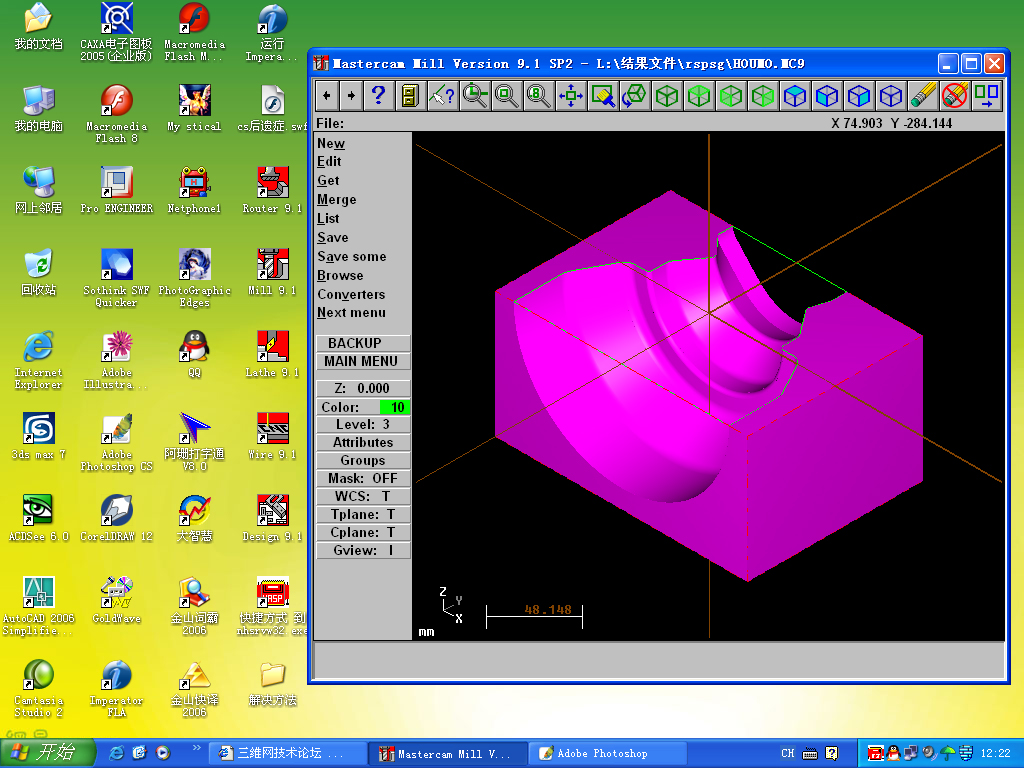Click the file cabinet toolbar icon
The image size is (1024, 768).
[x=410, y=96]
